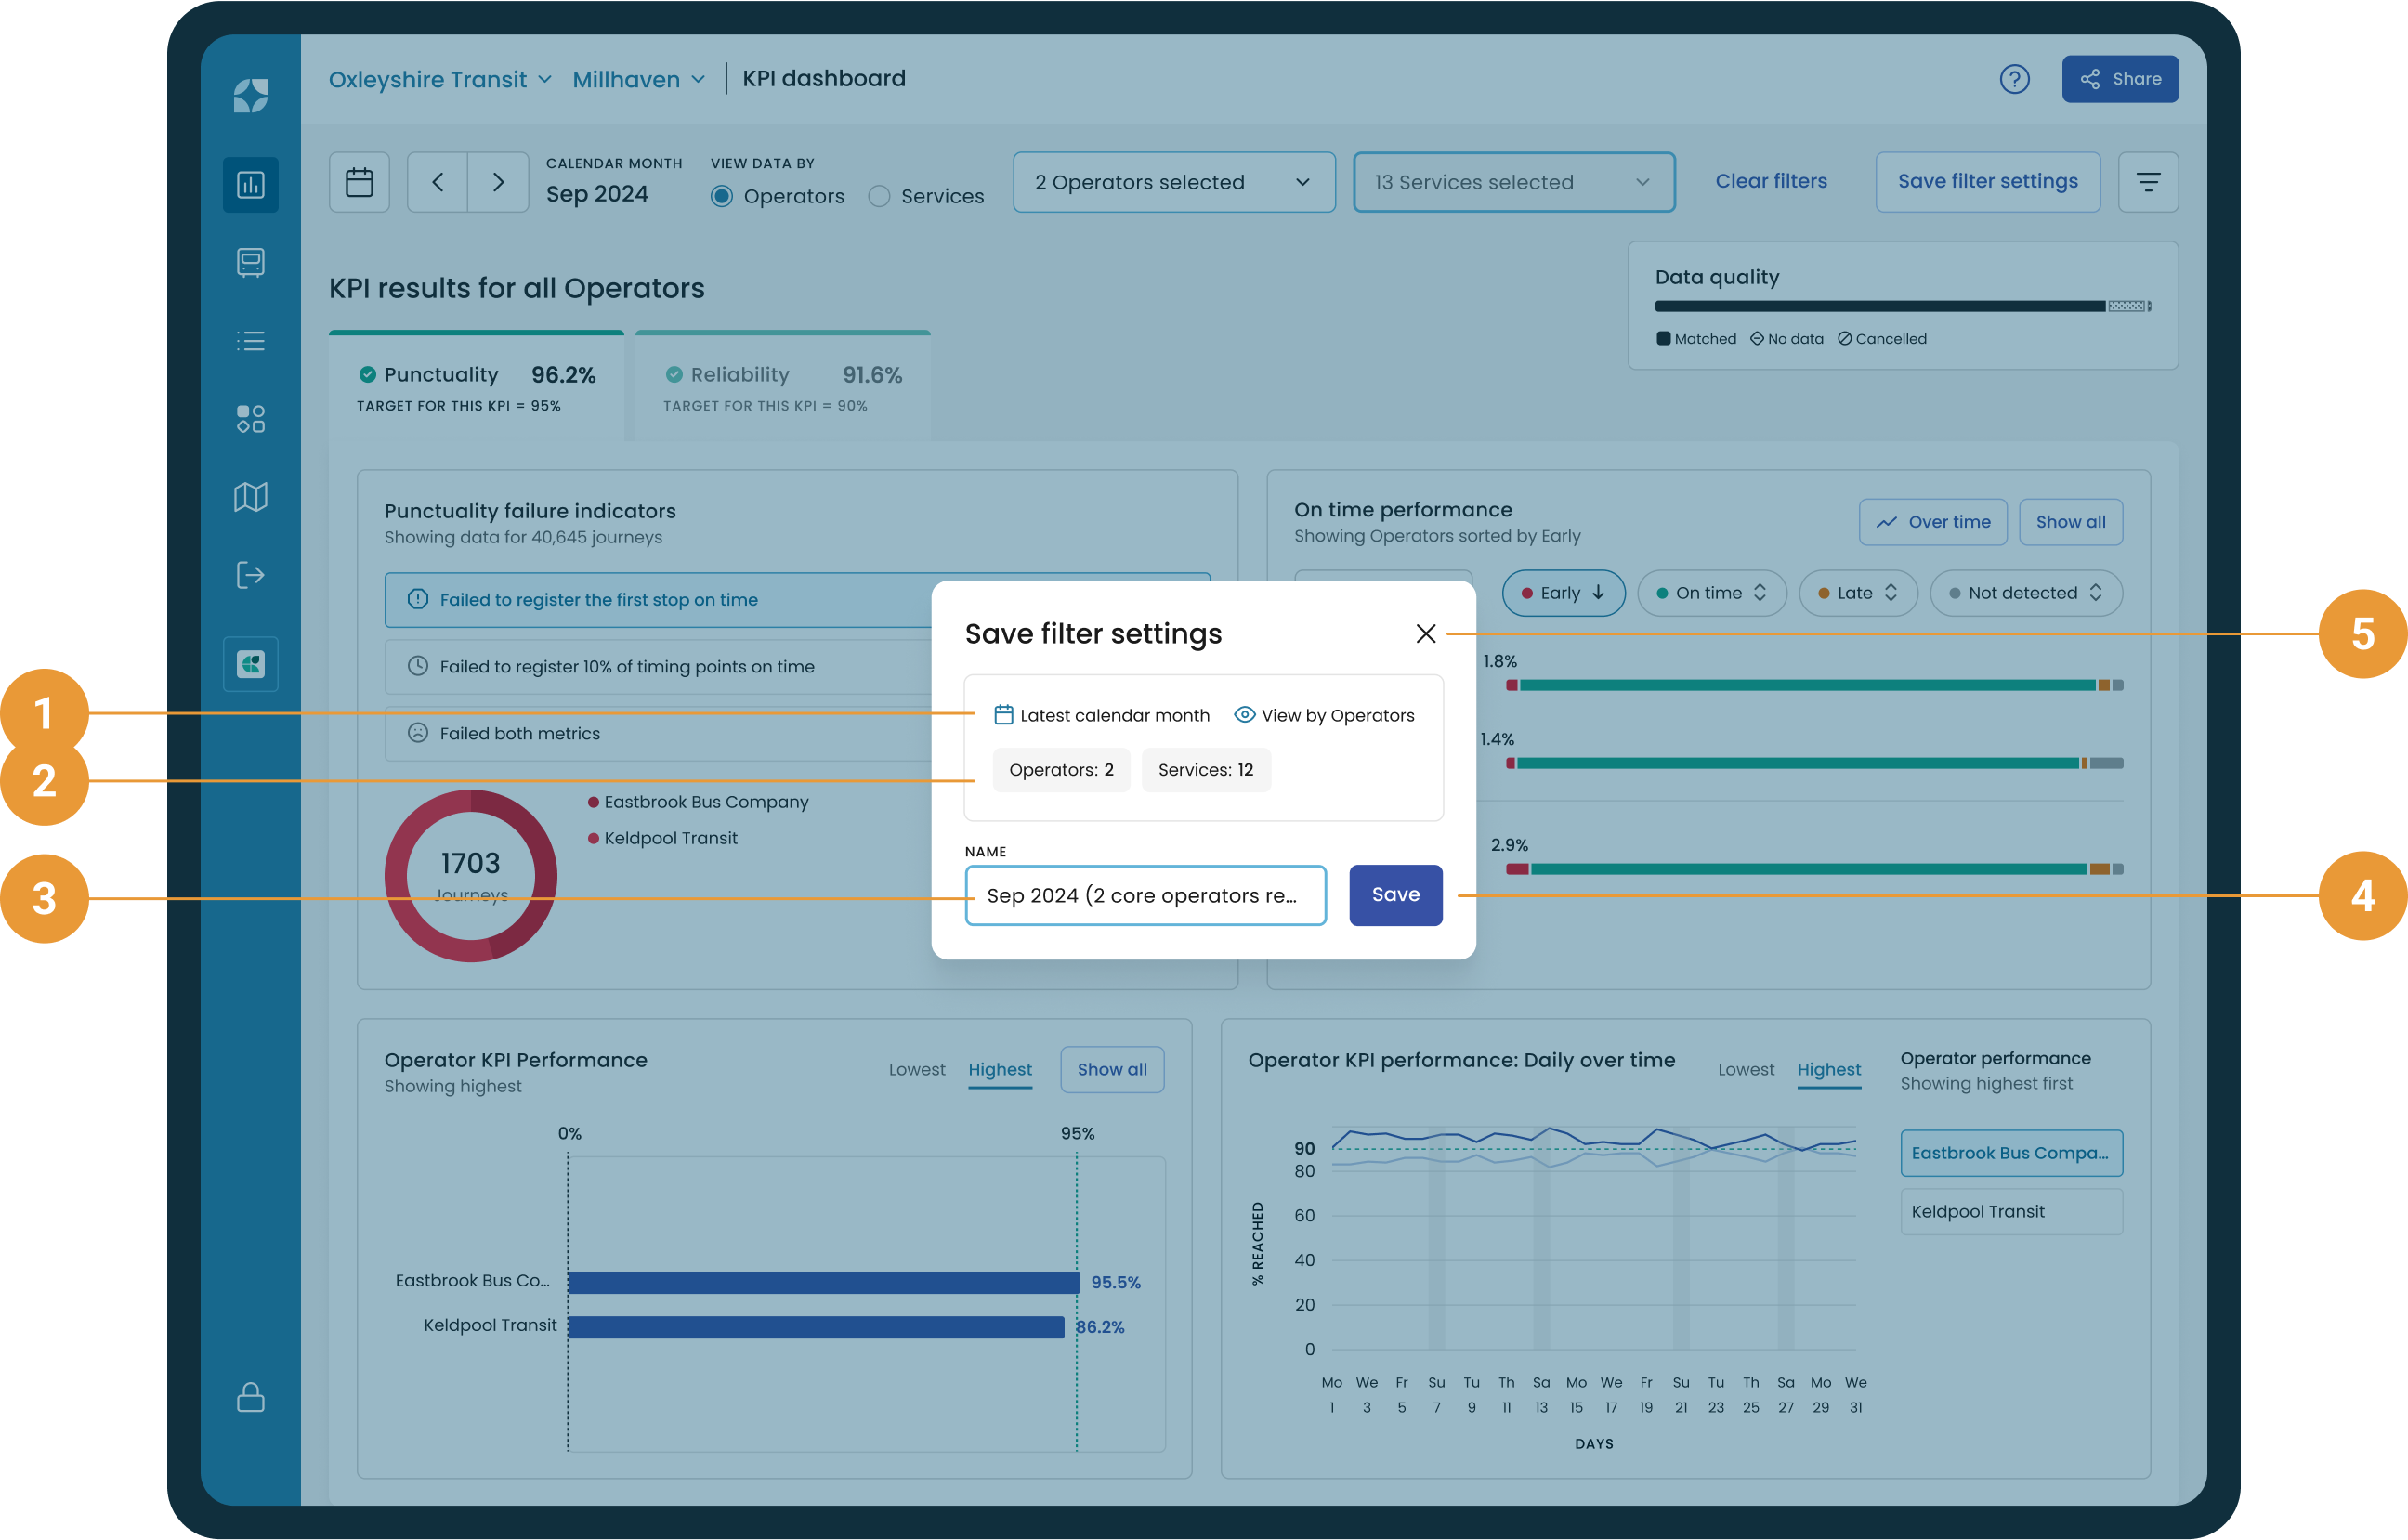Open the bus icon in sidebar
The image size is (2408, 1540).
click(250, 263)
